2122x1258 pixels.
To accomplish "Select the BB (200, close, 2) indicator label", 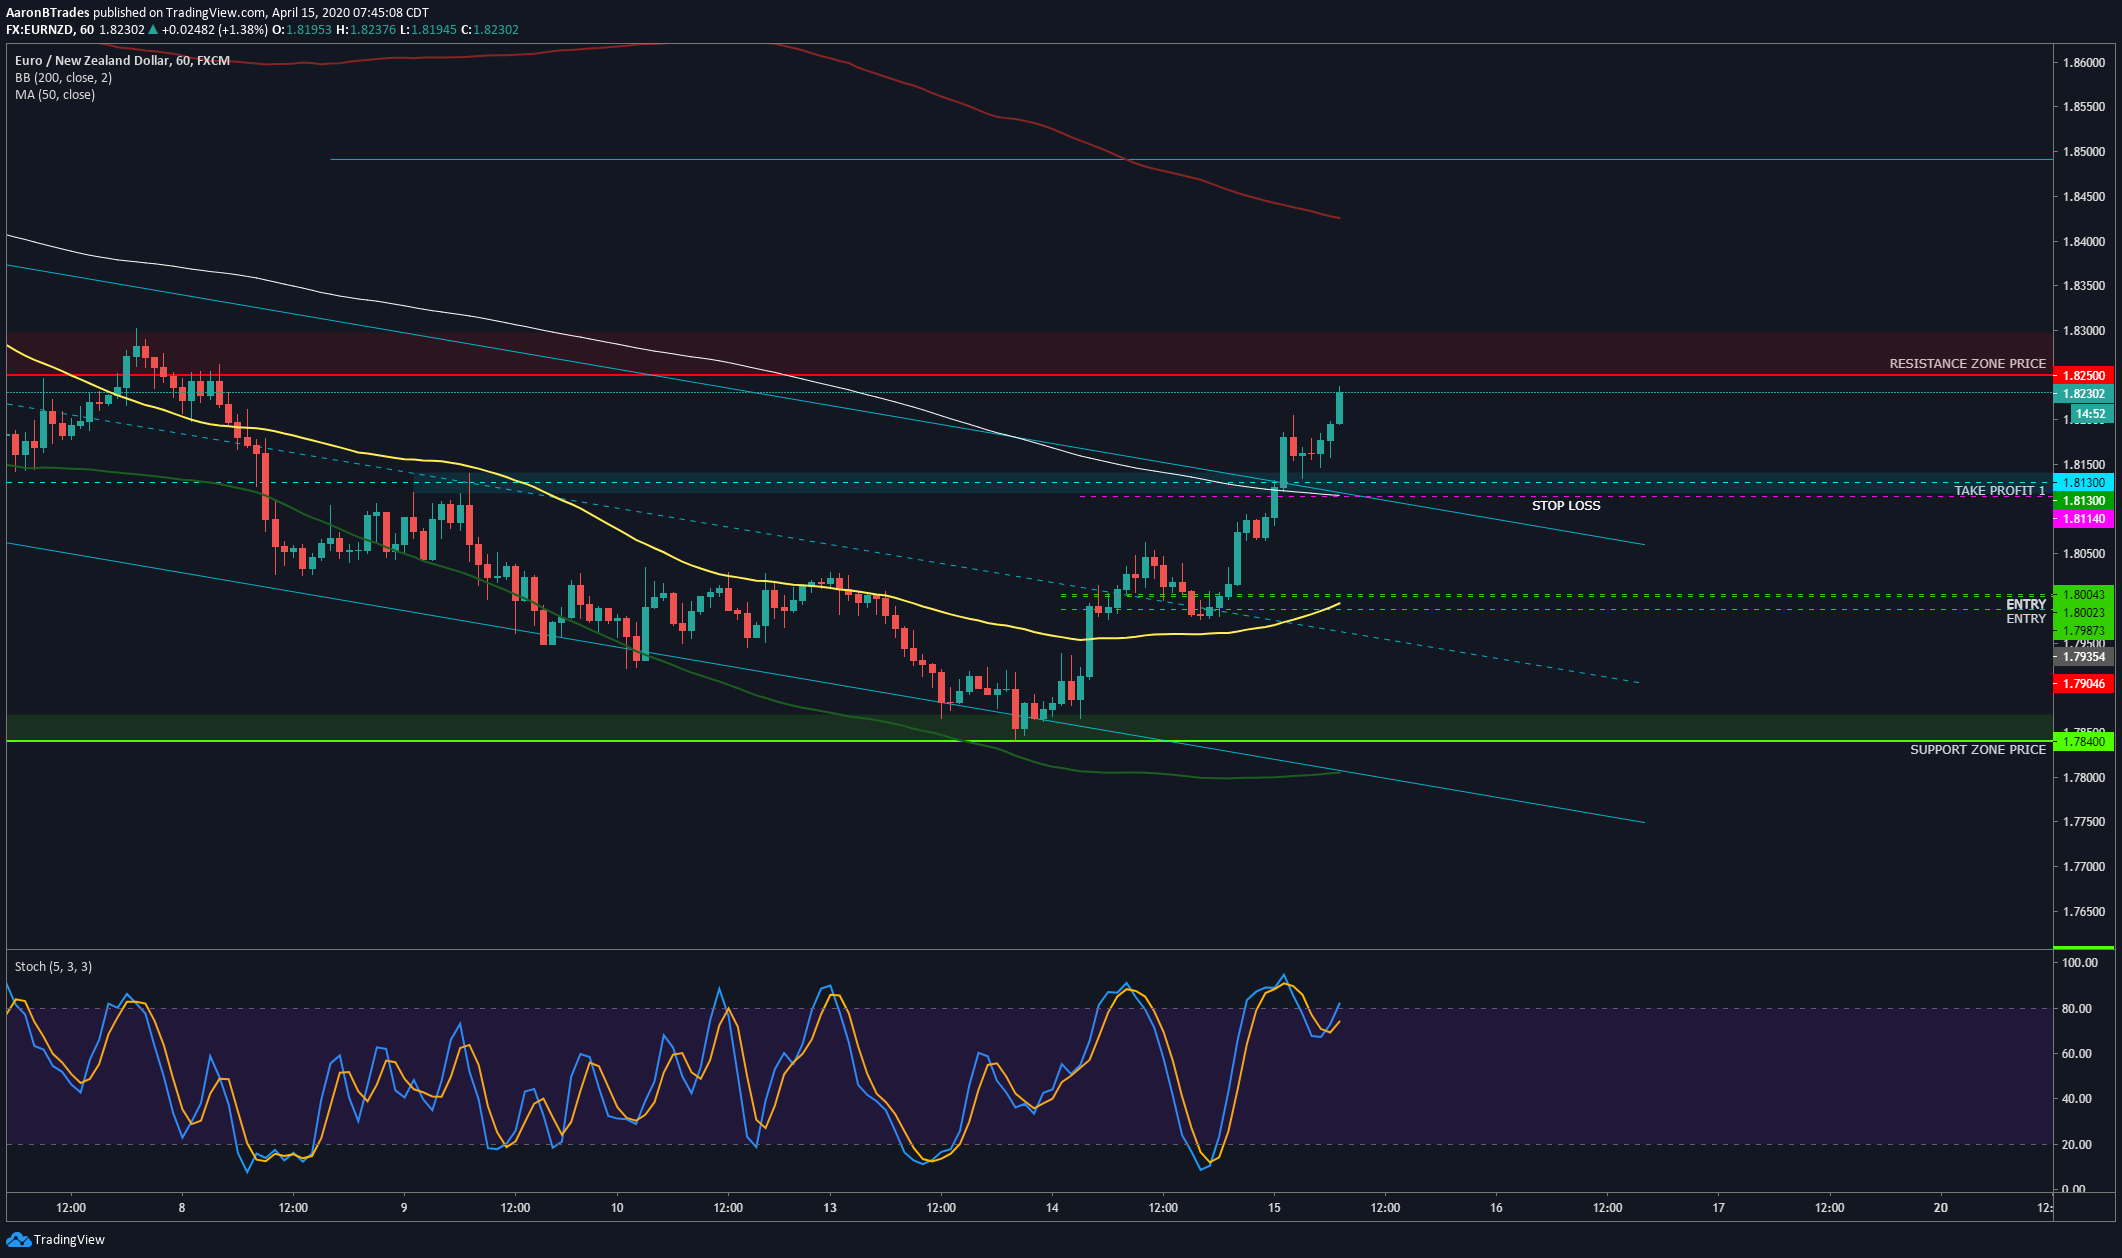I will click(x=63, y=78).
